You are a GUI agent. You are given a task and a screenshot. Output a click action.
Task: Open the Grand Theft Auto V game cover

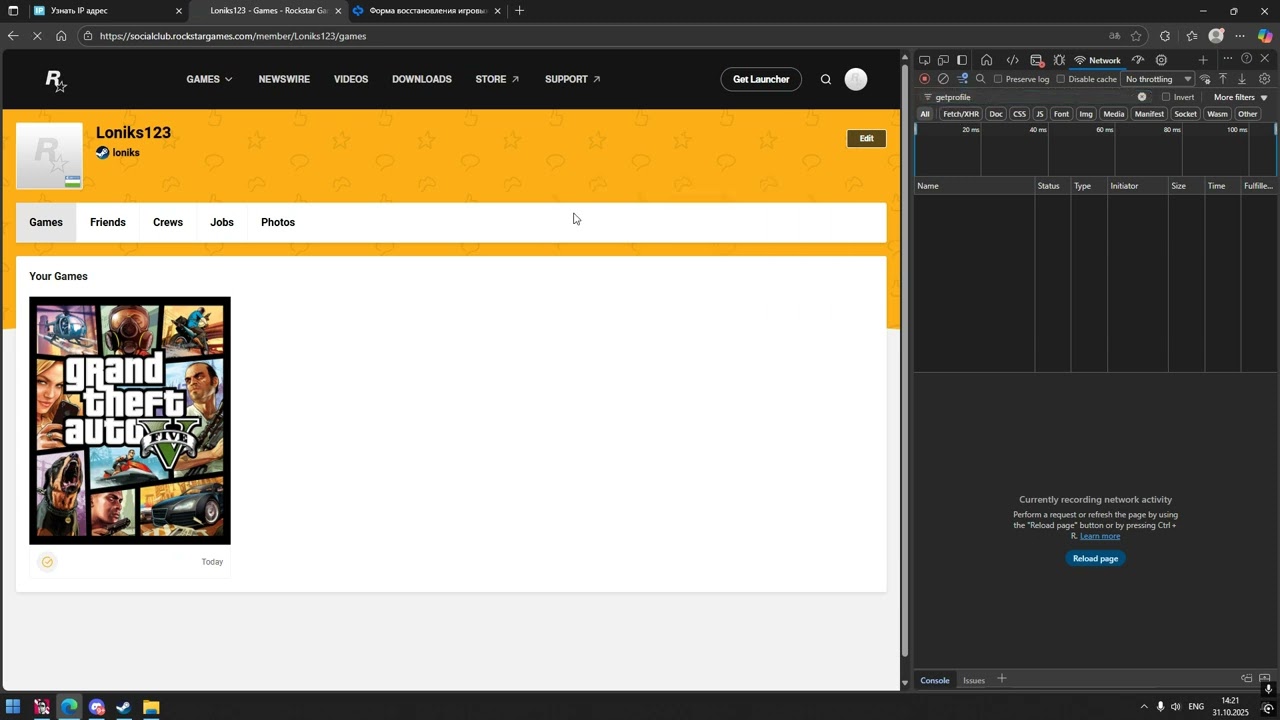coord(130,421)
